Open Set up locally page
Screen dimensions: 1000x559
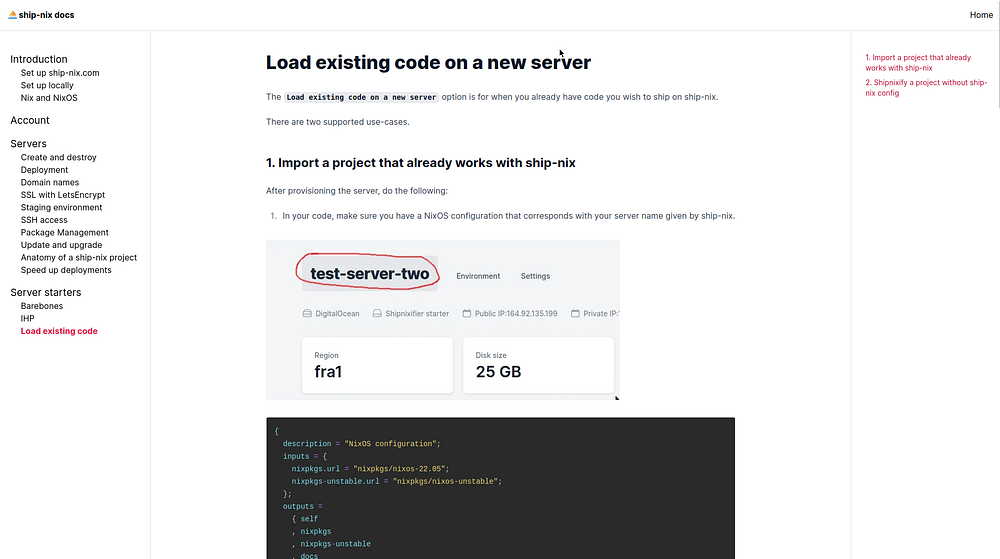[x=47, y=85]
